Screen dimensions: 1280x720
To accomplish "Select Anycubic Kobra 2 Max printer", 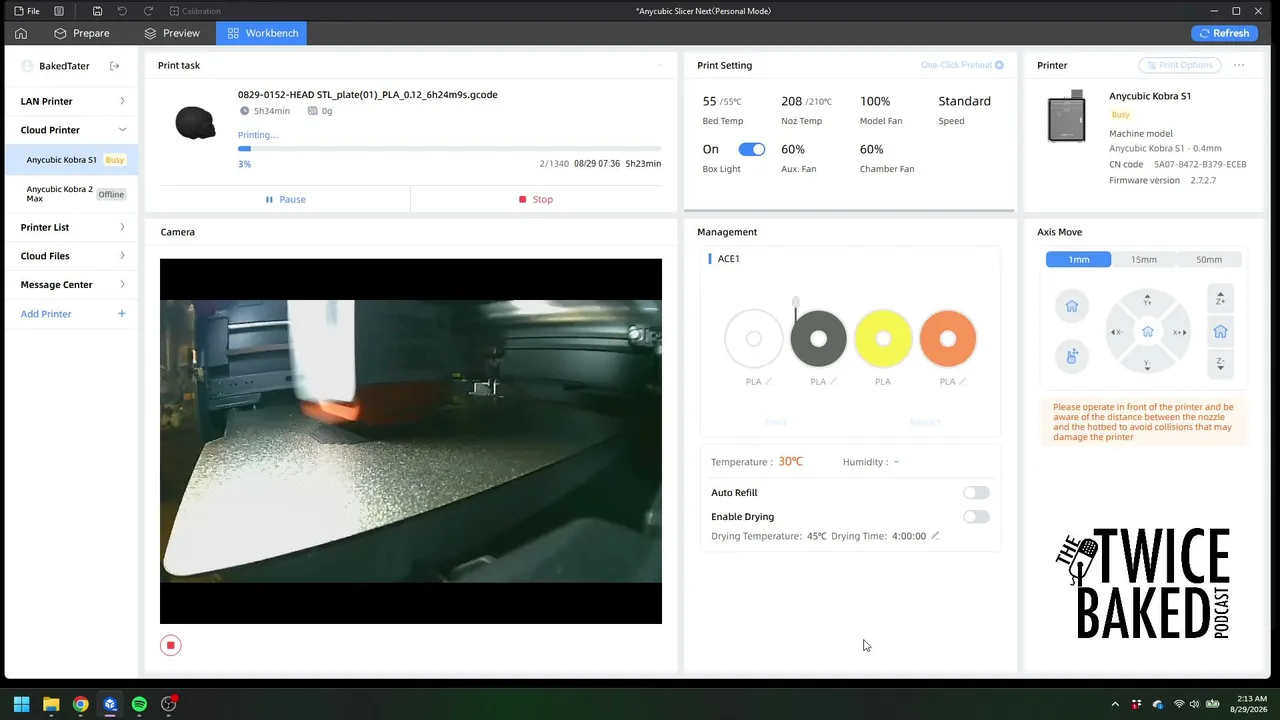I will pos(72,194).
